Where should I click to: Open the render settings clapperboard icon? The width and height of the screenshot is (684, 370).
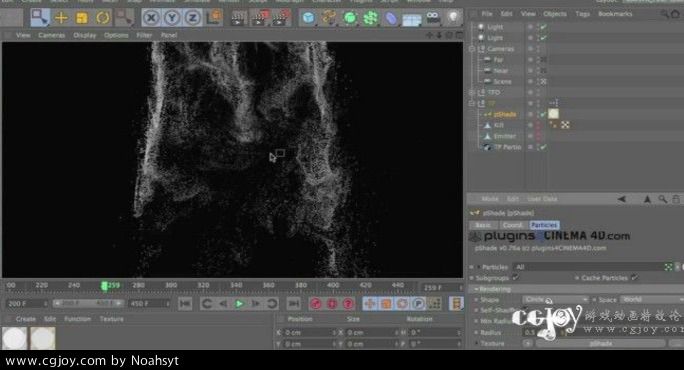point(280,18)
